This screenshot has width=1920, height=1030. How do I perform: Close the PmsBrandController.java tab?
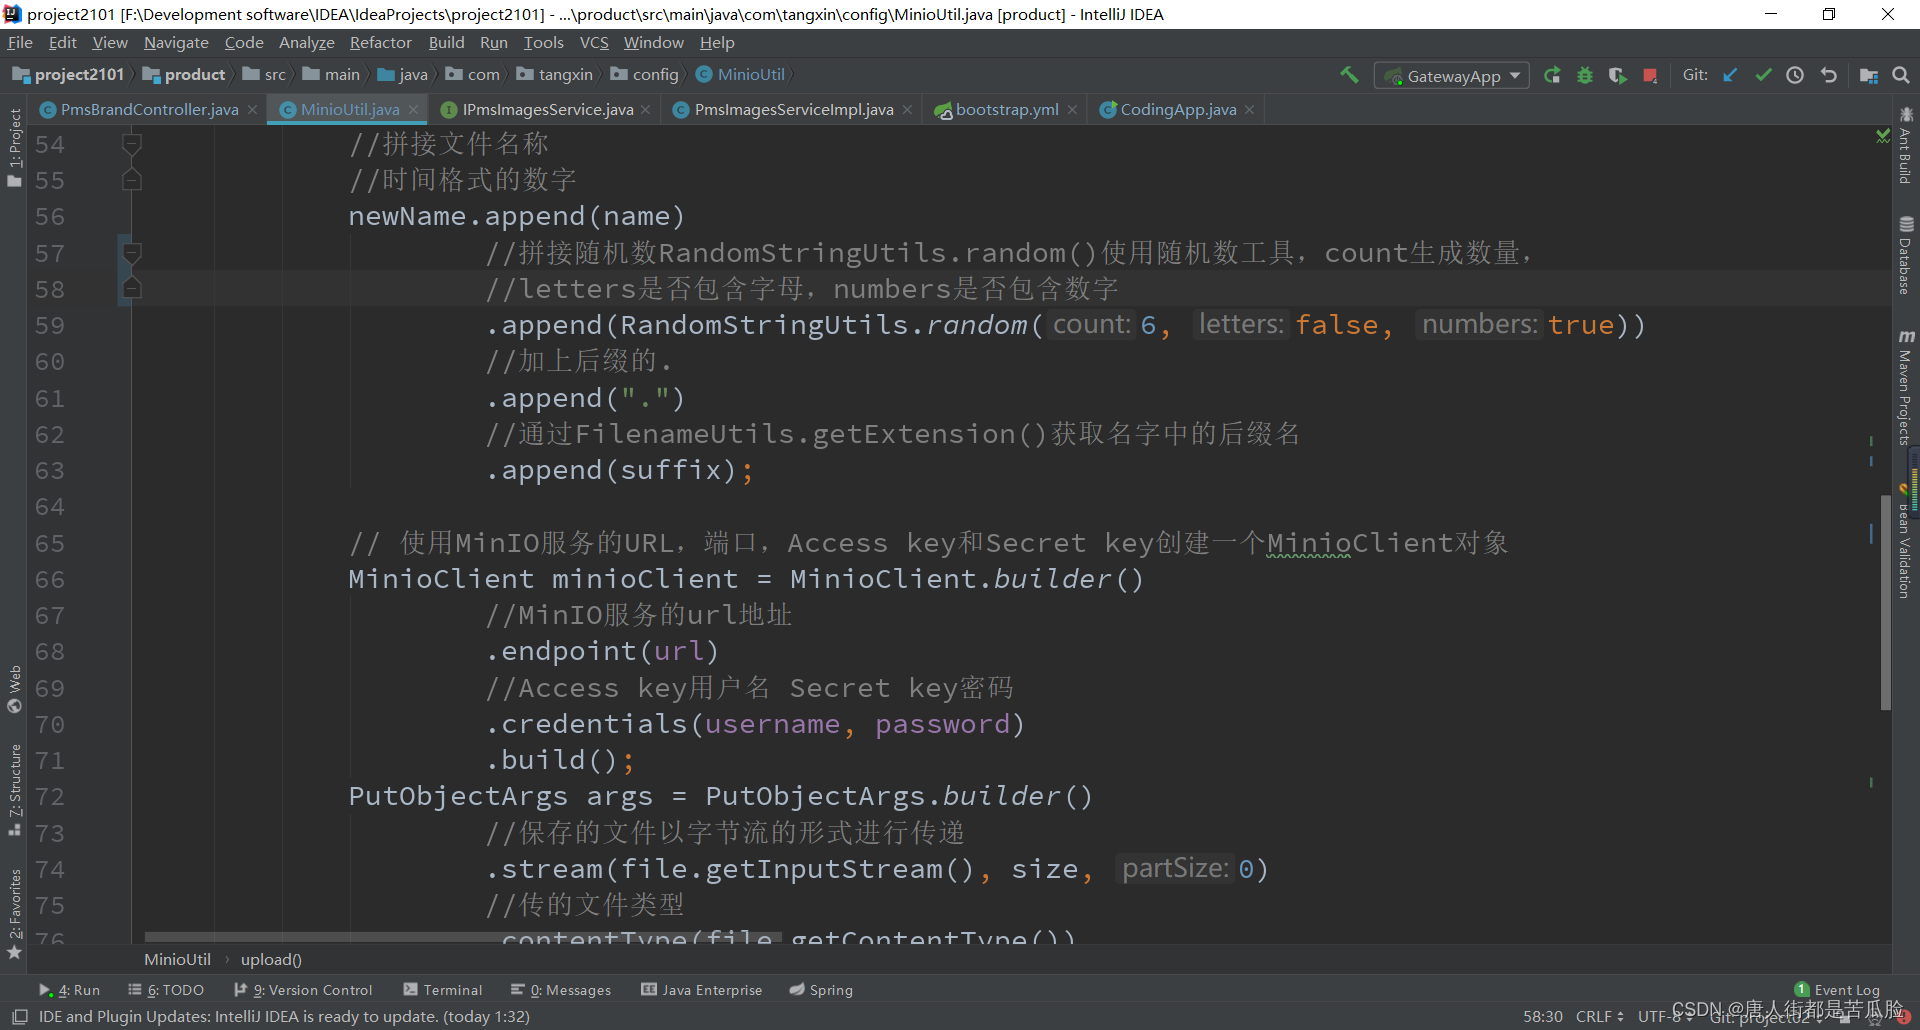pyautogui.click(x=252, y=110)
